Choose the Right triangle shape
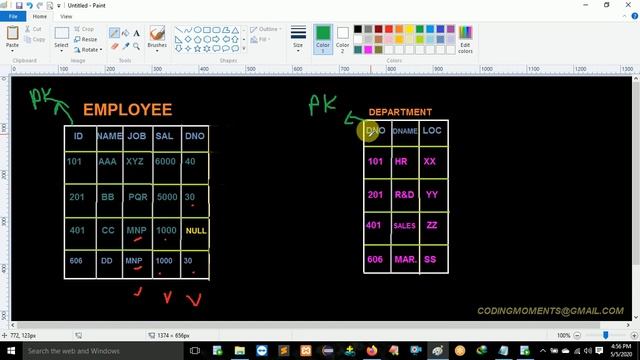This screenshot has height=360, width=640. pos(179,40)
